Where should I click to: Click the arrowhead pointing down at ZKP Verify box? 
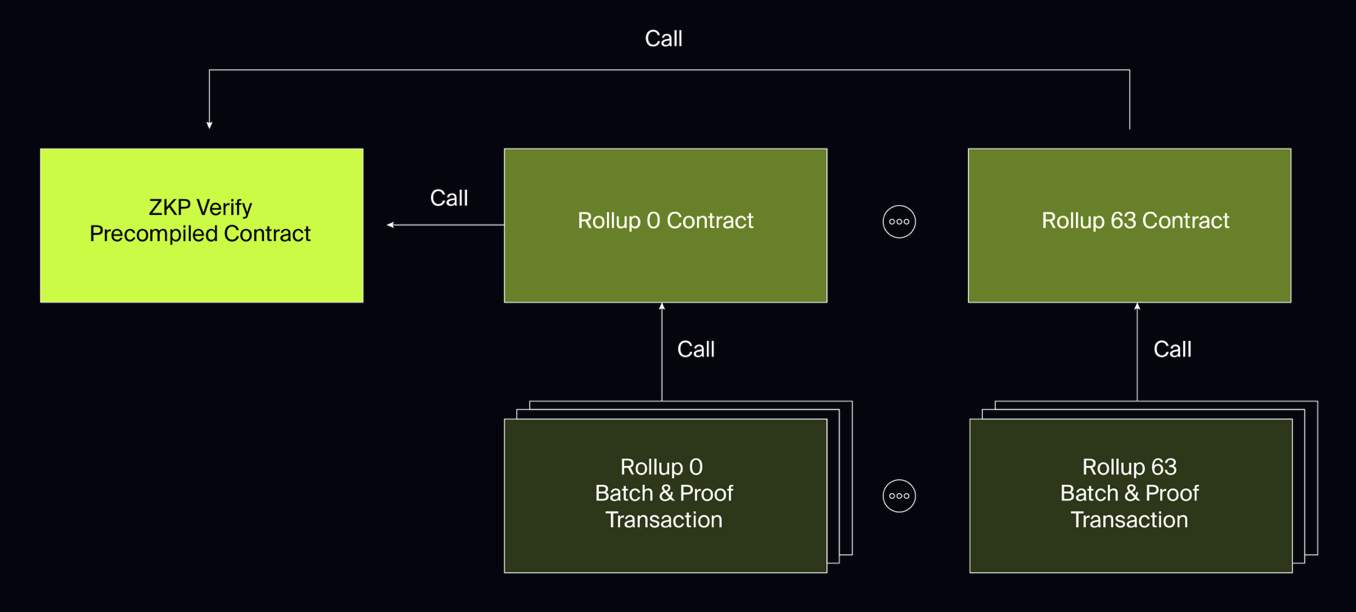(210, 124)
